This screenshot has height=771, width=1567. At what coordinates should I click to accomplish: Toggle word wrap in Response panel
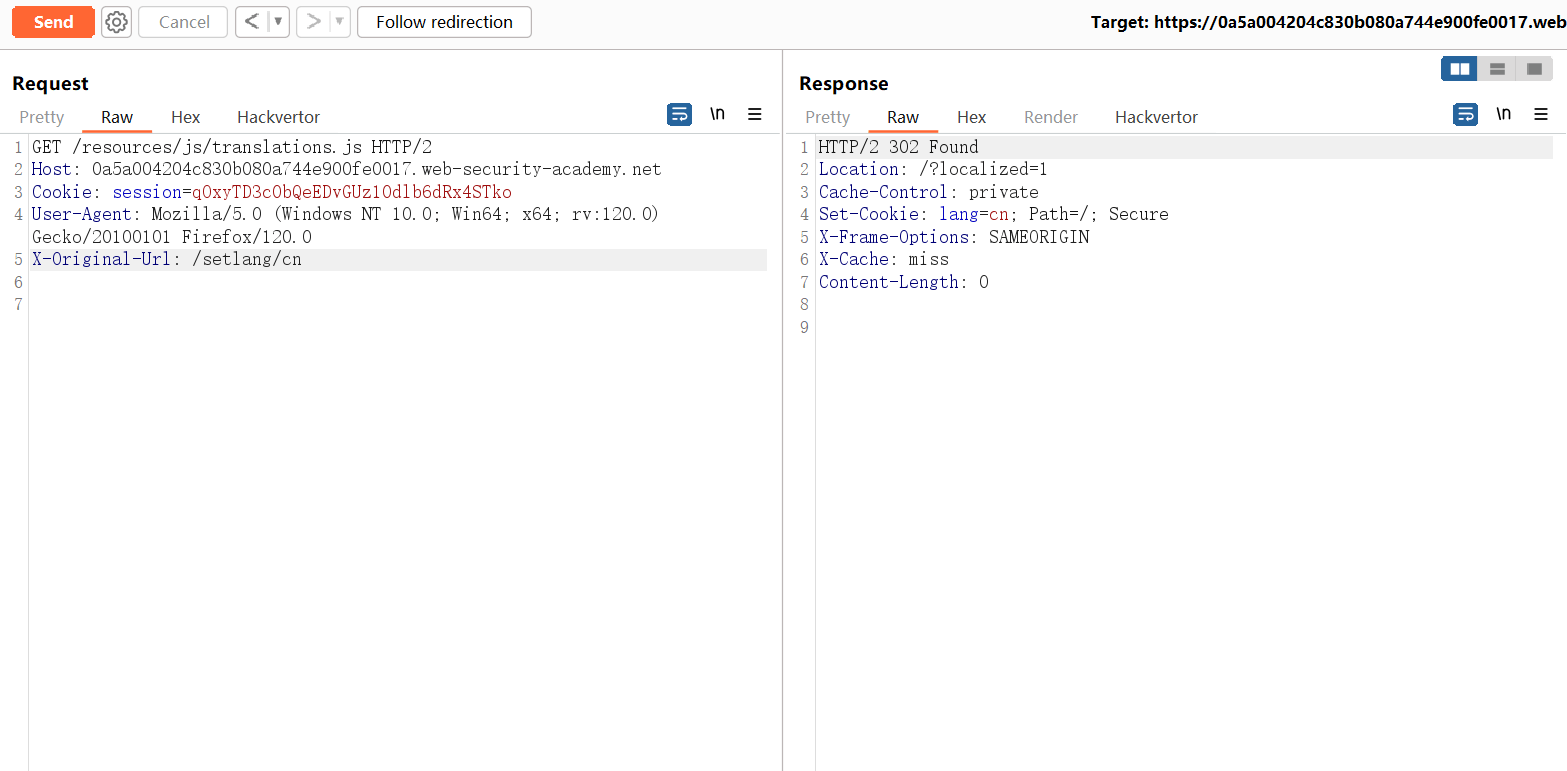[1465, 114]
